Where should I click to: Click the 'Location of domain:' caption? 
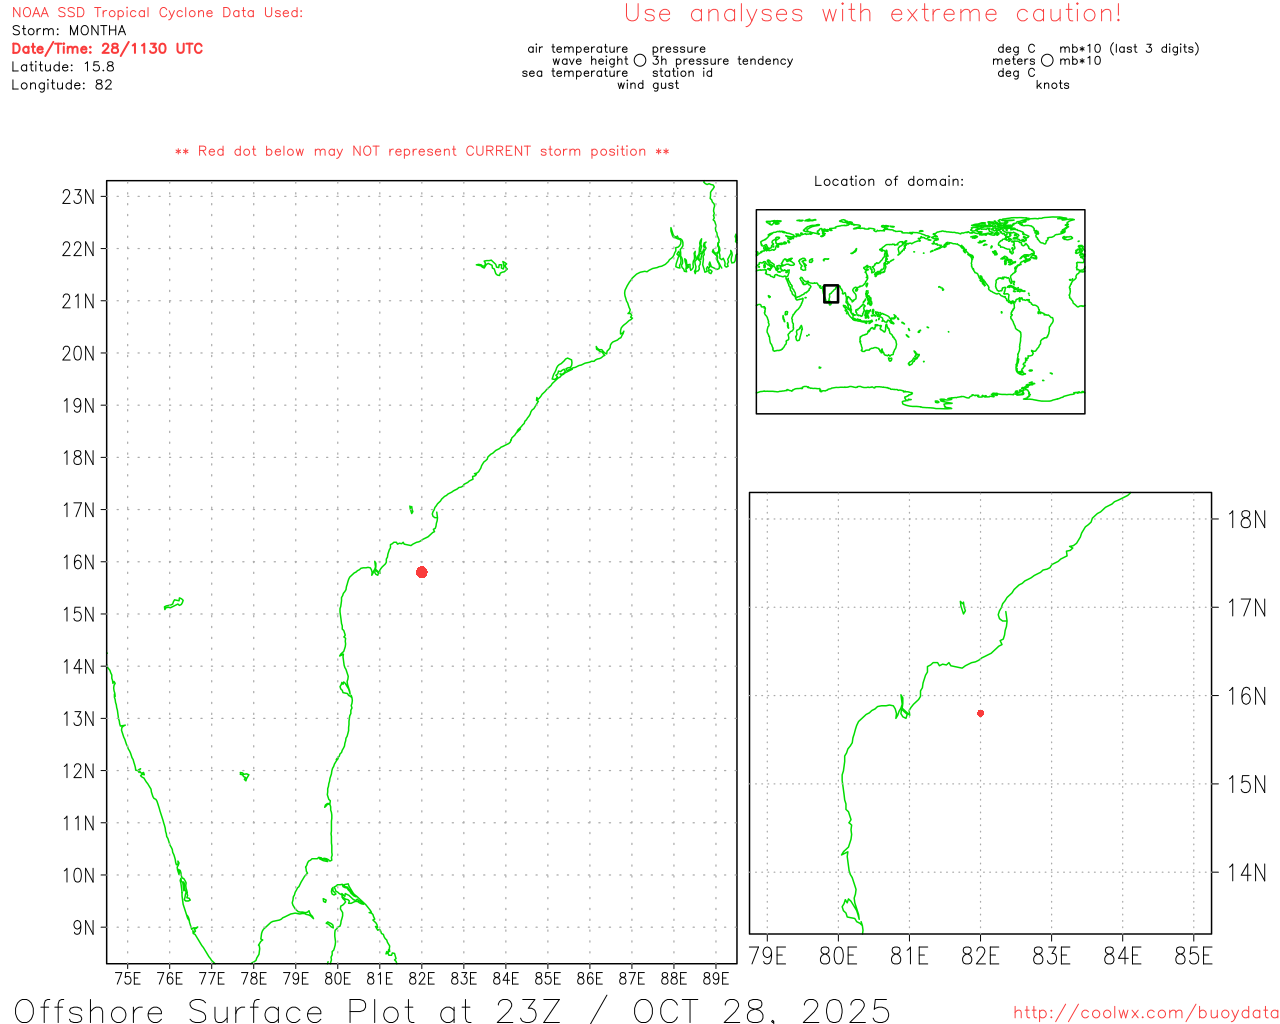click(889, 181)
